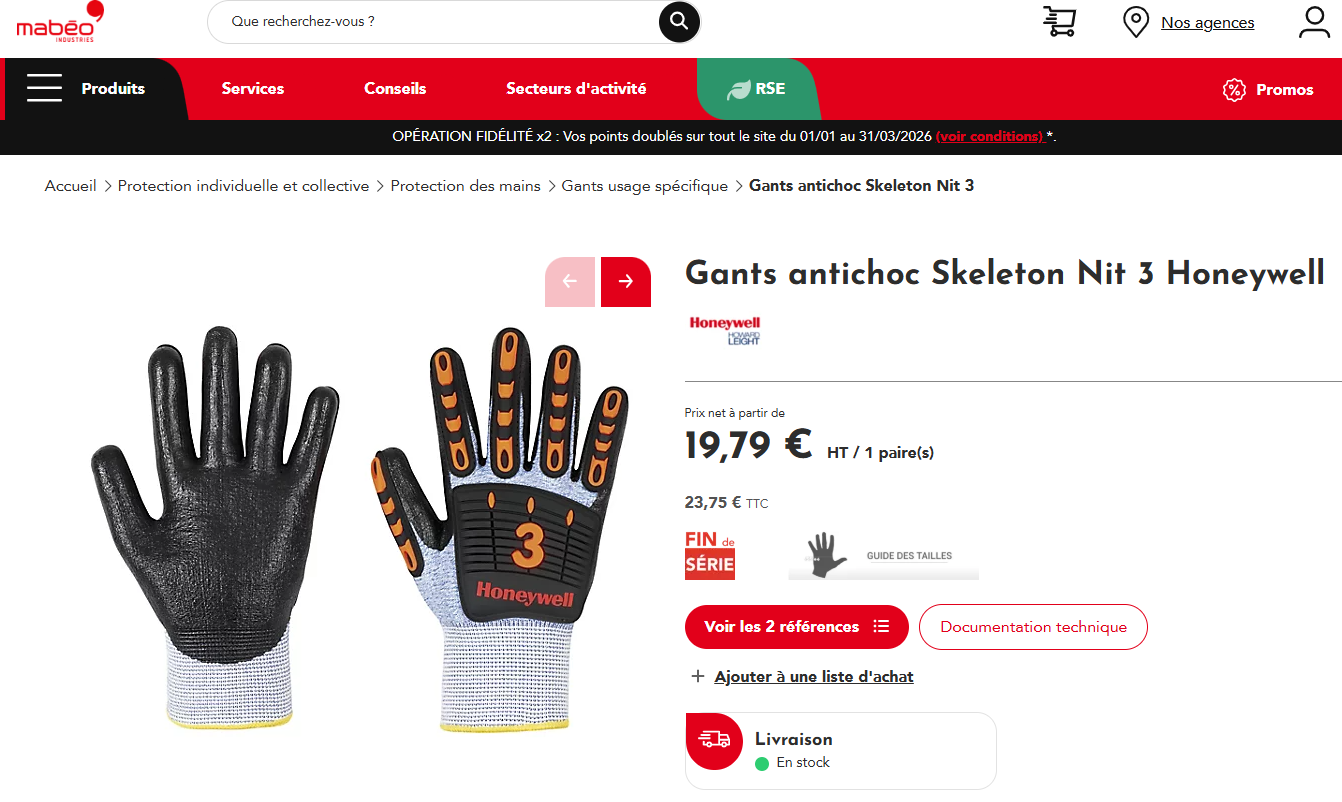Click the map pin agency icon

click(x=1136, y=22)
